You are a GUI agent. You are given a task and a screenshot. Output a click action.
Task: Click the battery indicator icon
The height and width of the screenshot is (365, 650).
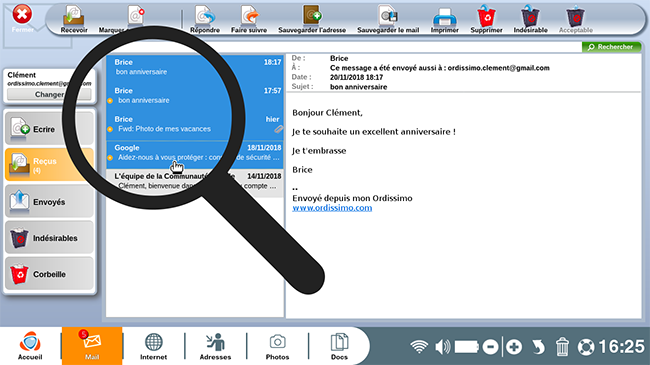(467, 346)
